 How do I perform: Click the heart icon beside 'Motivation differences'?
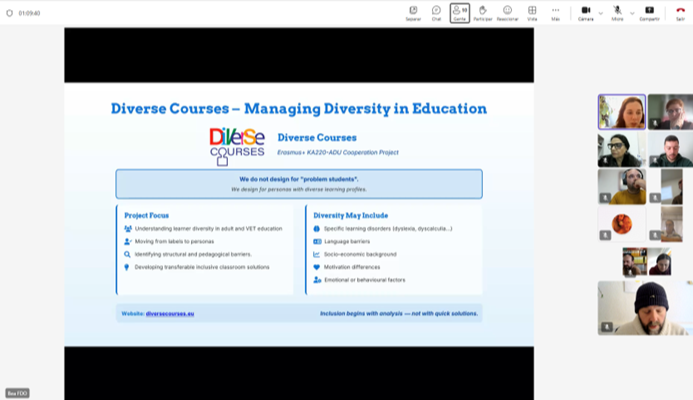(x=316, y=267)
